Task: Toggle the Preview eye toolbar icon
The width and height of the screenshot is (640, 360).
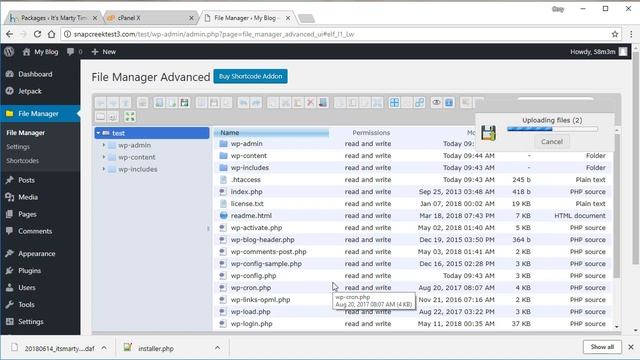Action: (x=436, y=102)
